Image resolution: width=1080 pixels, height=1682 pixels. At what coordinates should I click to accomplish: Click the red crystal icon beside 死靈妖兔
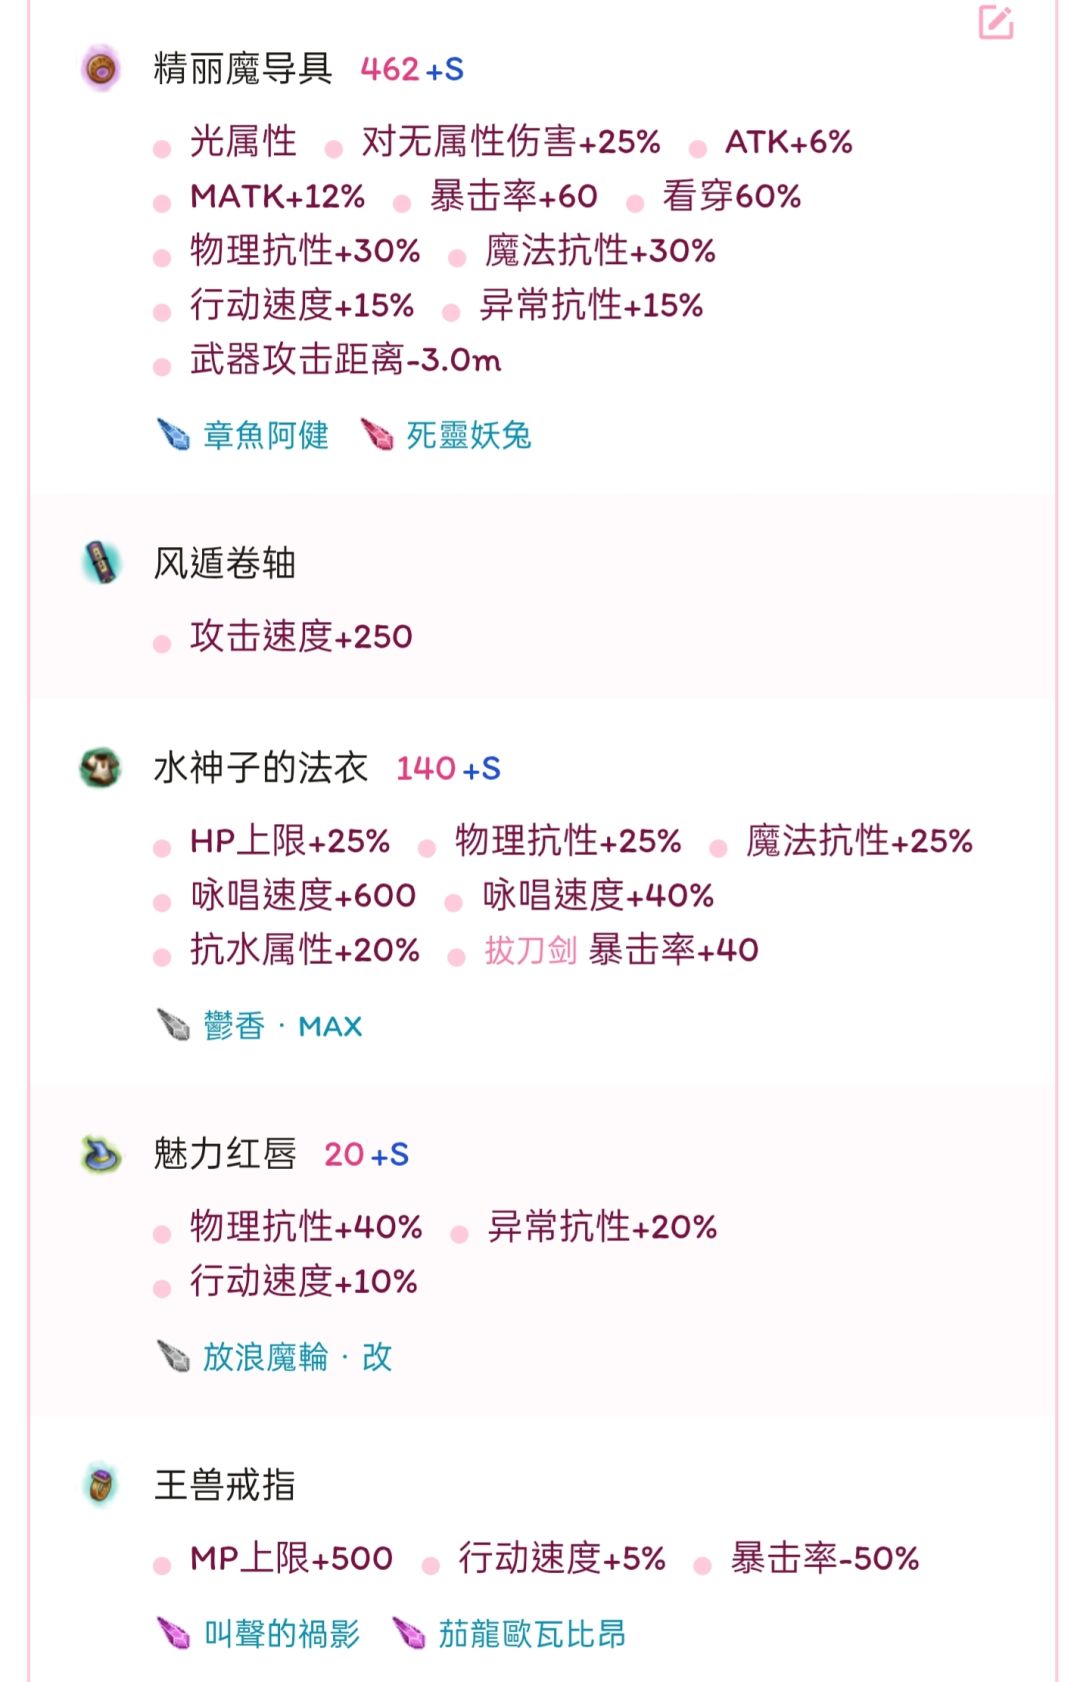(x=377, y=435)
